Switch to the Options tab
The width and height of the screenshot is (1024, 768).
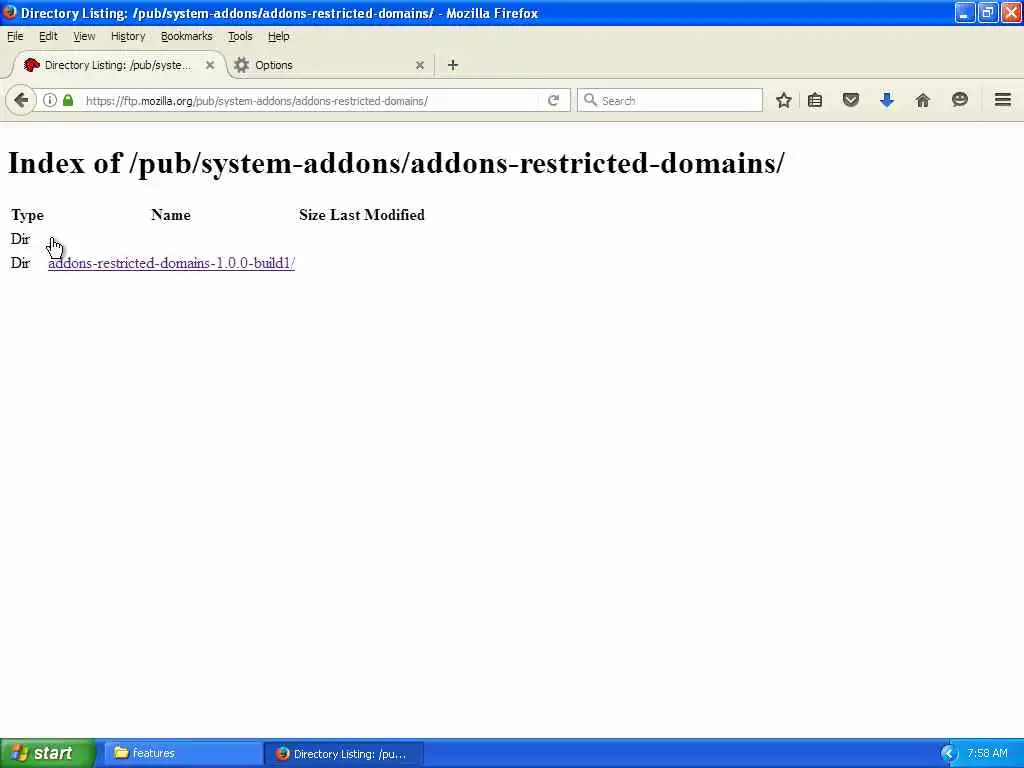coord(330,65)
